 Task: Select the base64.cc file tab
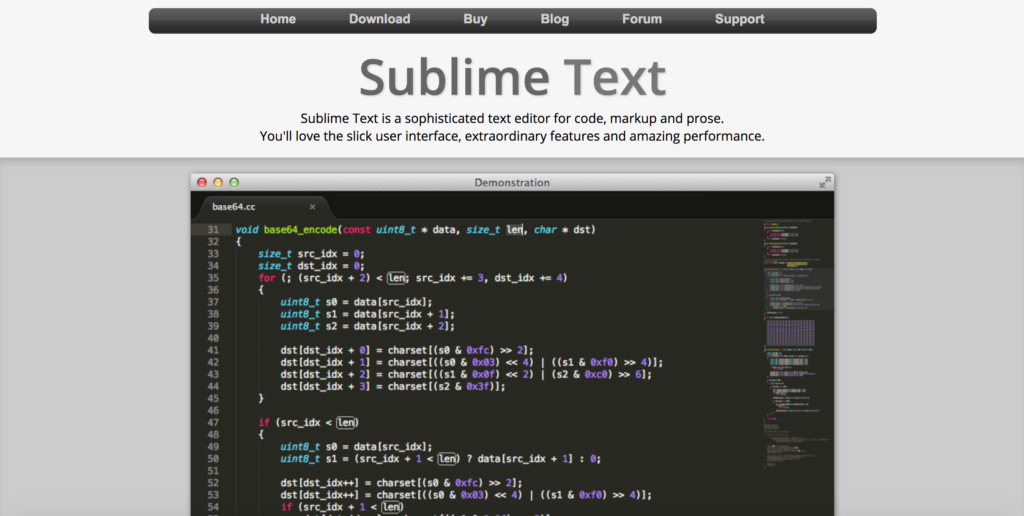coord(234,207)
